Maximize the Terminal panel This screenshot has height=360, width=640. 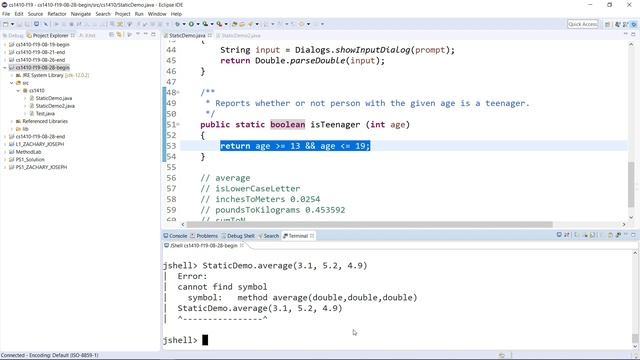[x=633, y=235]
